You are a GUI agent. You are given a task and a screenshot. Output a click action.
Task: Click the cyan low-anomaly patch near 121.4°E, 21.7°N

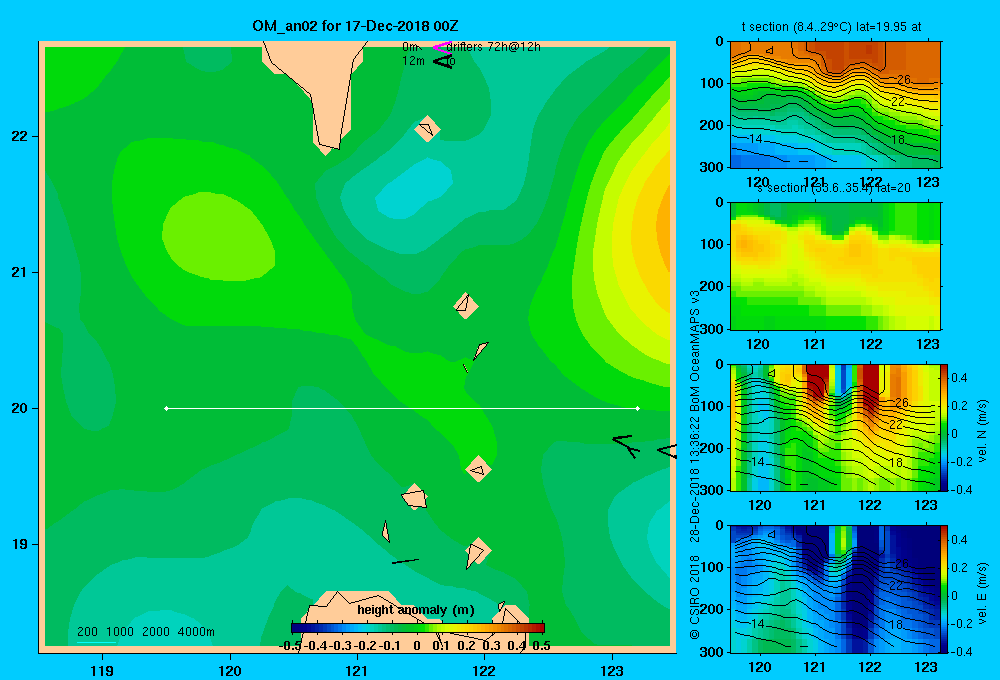(x=415, y=189)
